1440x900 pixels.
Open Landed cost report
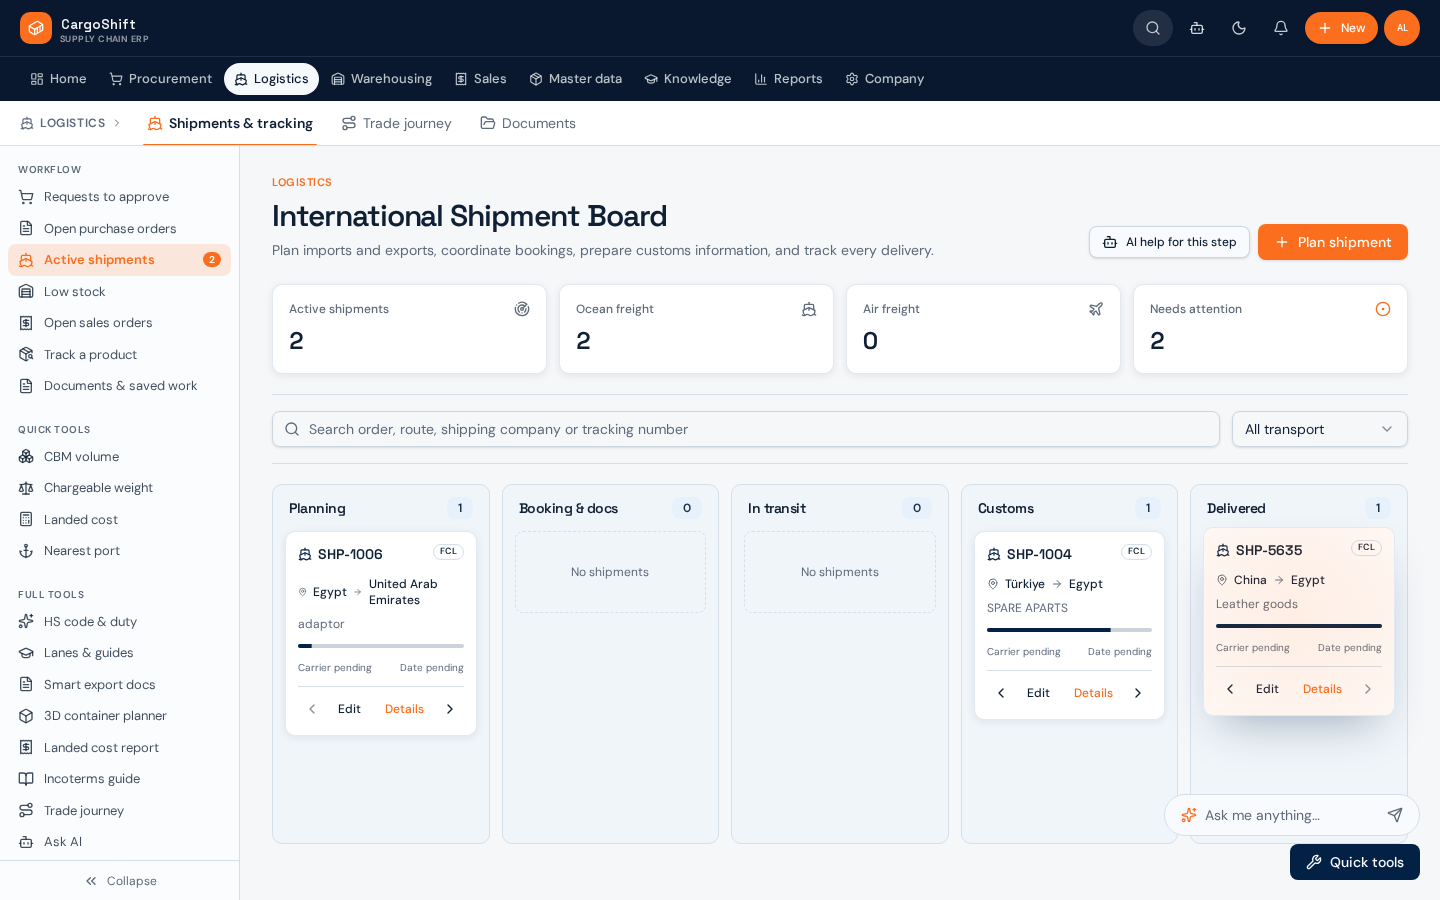click(x=119, y=748)
